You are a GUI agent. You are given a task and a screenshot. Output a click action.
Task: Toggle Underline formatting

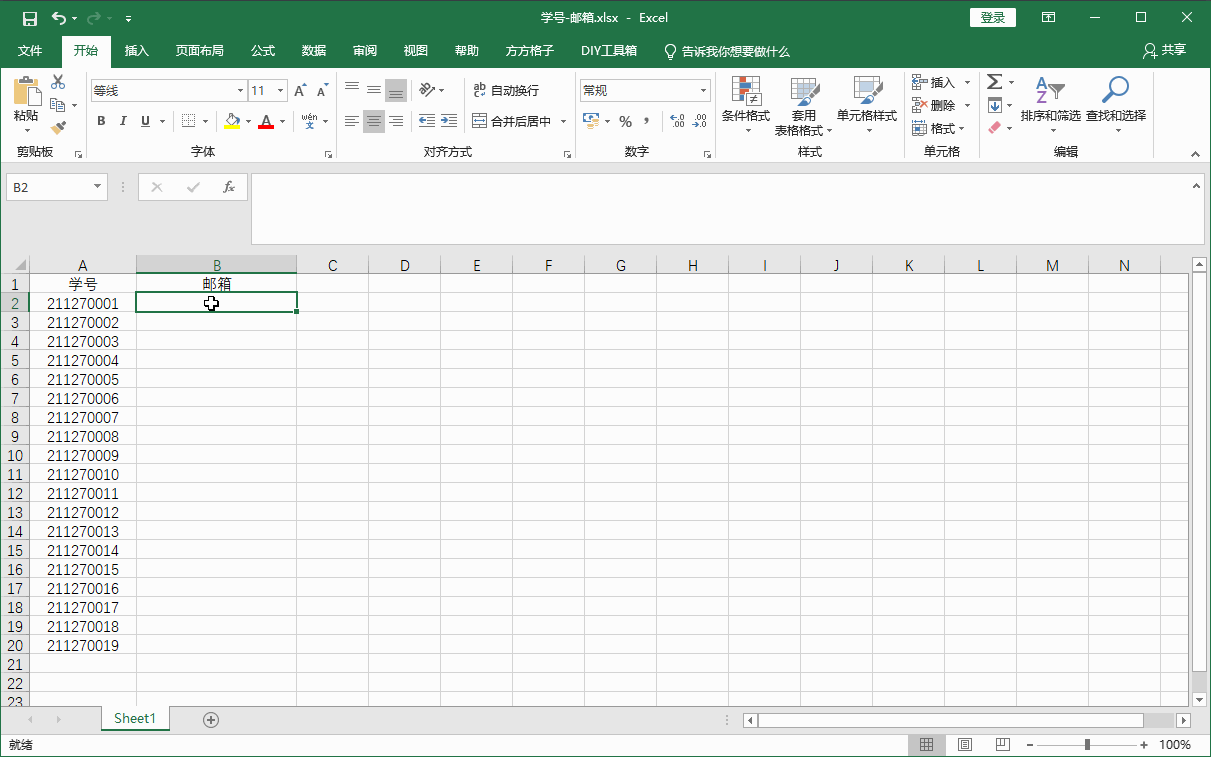coord(146,121)
